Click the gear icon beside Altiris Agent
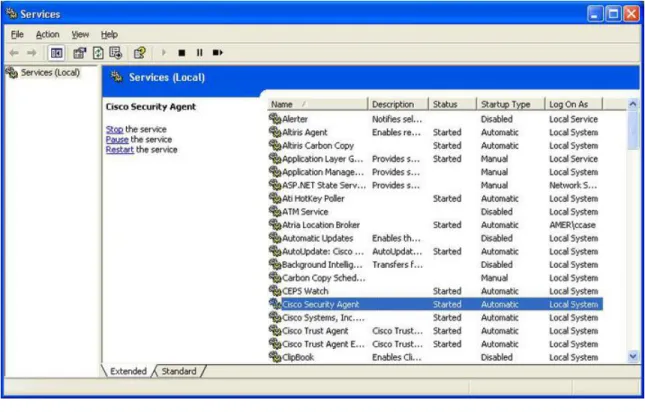This screenshot has width=645, height=412. [274, 132]
